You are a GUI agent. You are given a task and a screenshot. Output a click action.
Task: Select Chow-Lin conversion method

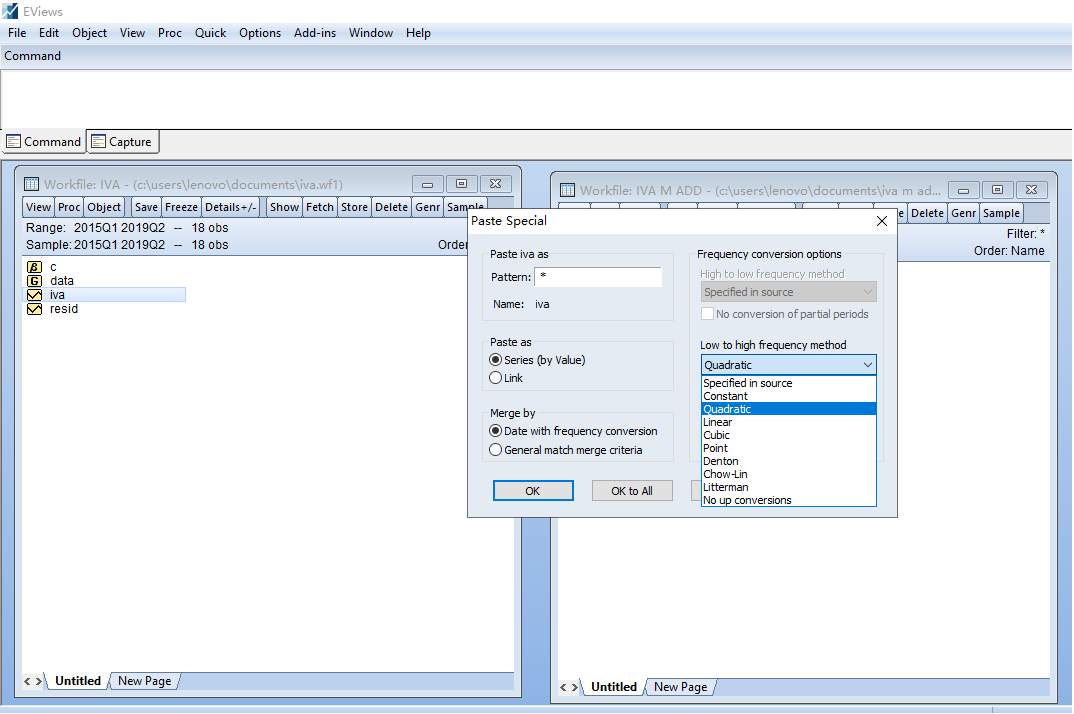point(788,474)
